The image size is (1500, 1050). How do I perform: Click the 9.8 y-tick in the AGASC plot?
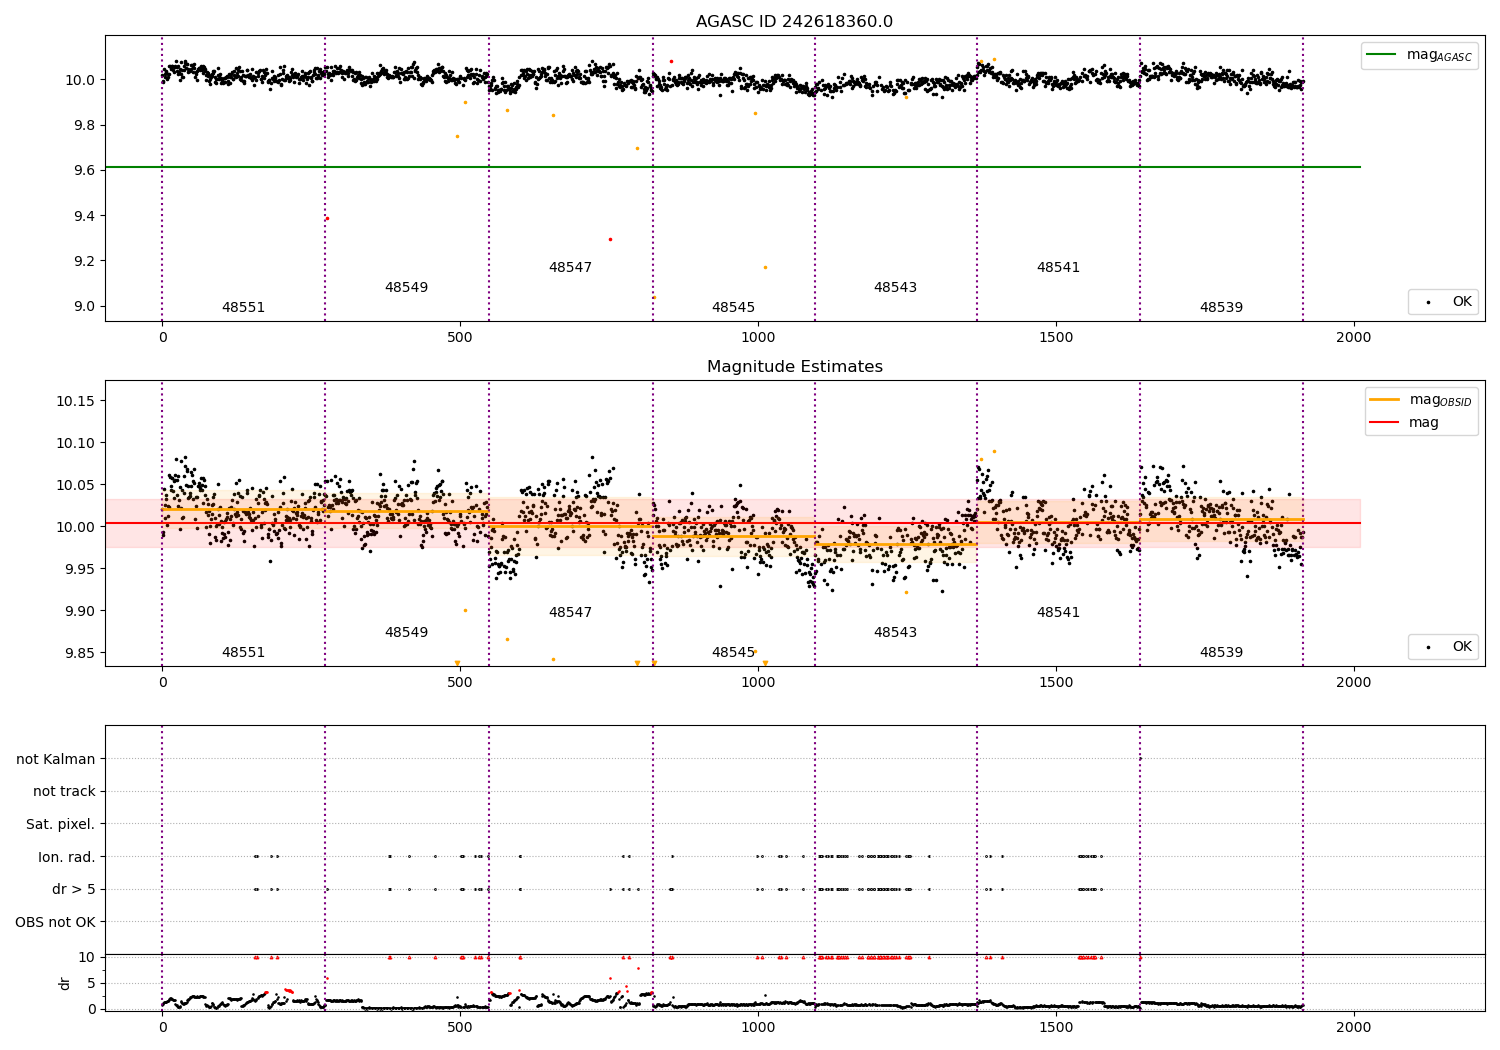[85, 126]
